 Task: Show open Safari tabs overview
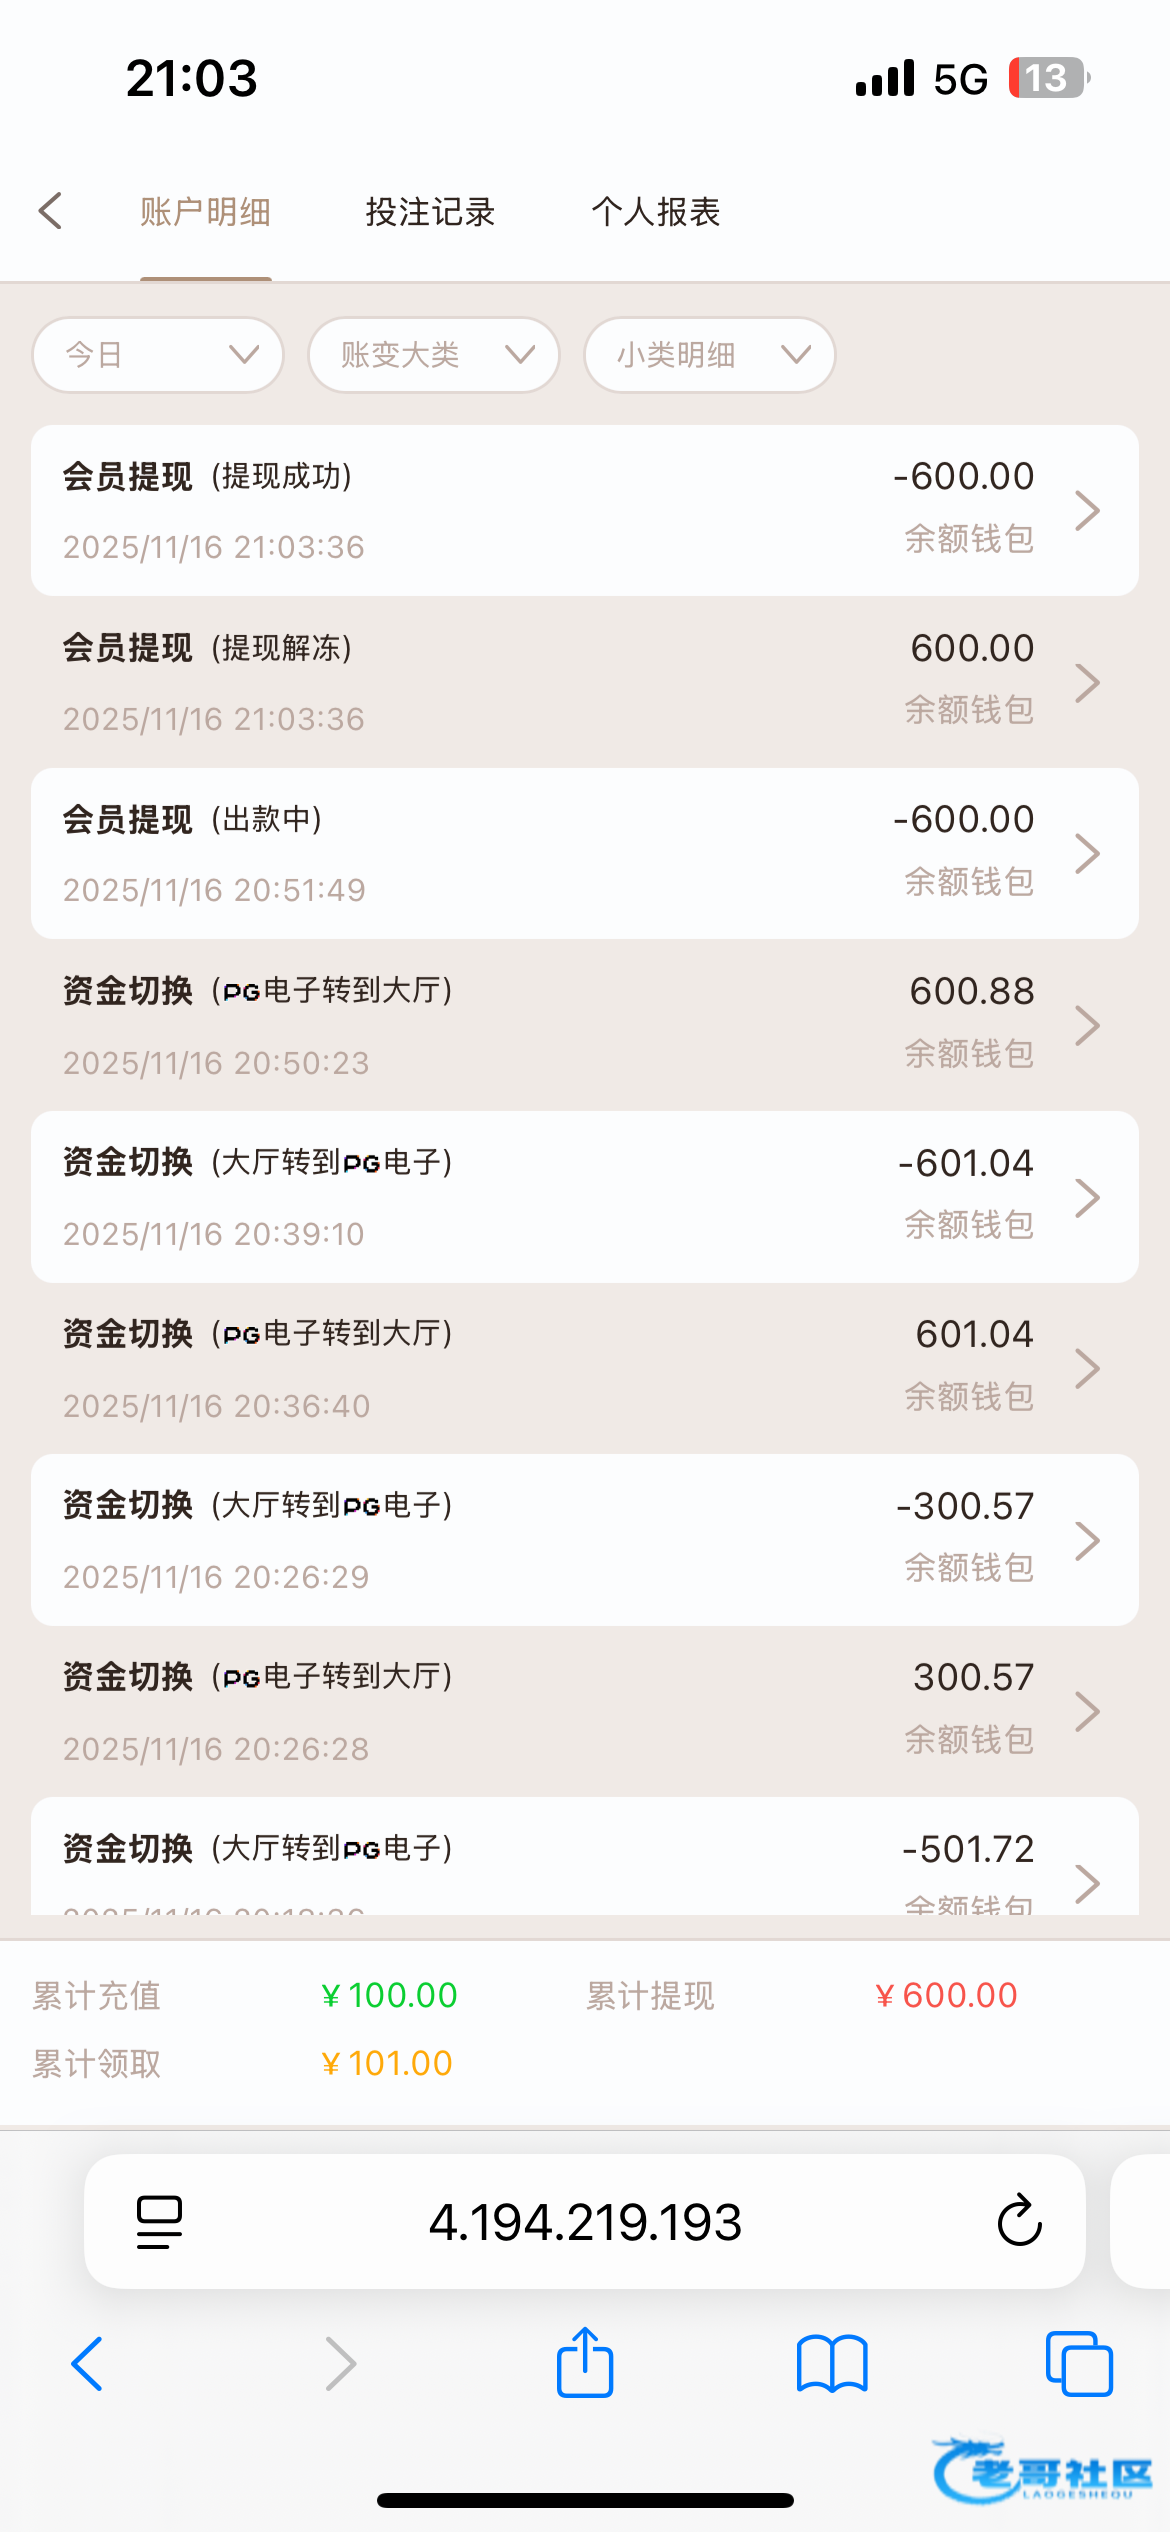click(1079, 2364)
